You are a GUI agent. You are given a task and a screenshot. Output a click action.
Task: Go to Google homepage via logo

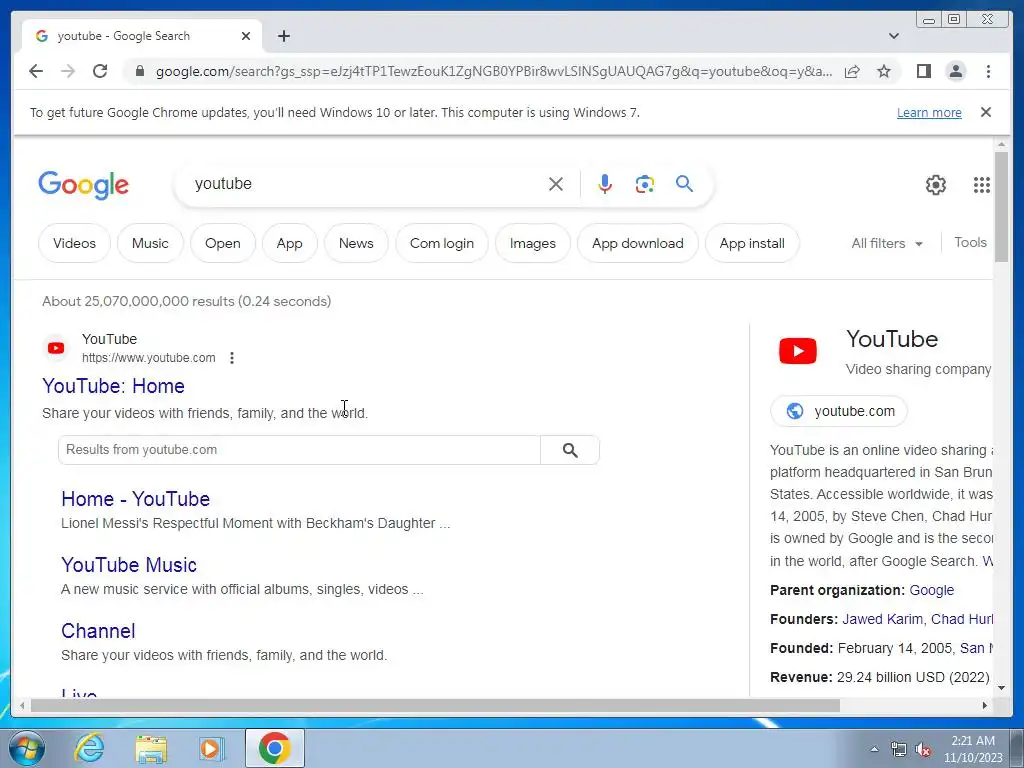point(84,185)
